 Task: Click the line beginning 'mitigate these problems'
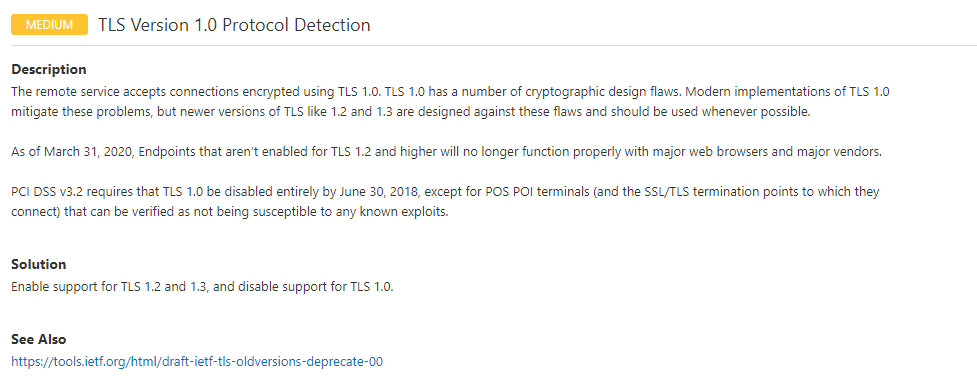click(411, 113)
